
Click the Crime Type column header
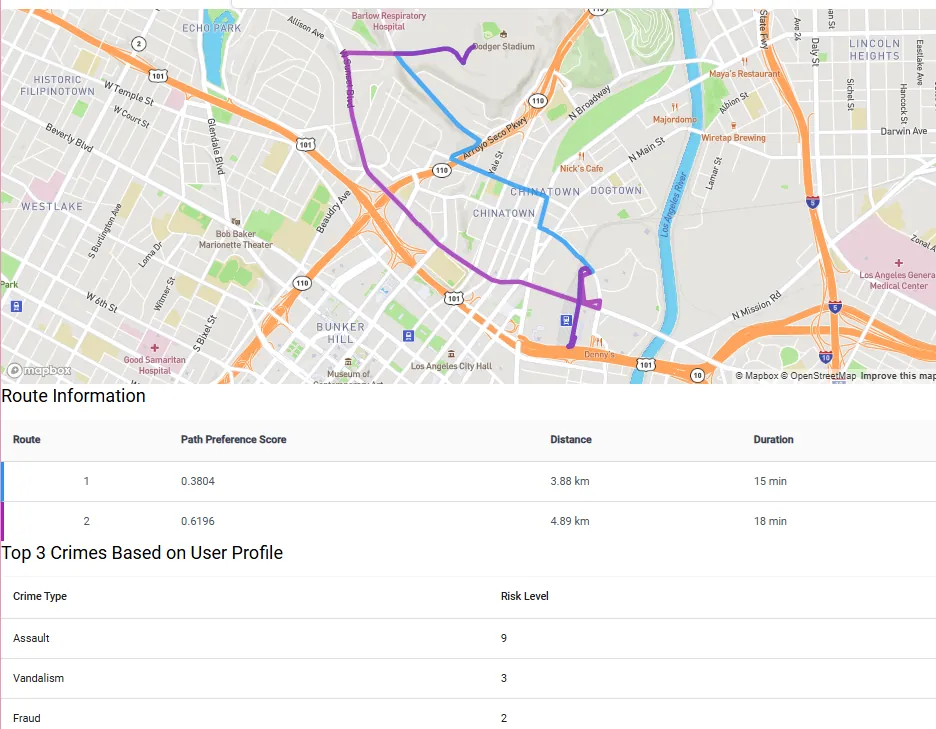(40, 596)
